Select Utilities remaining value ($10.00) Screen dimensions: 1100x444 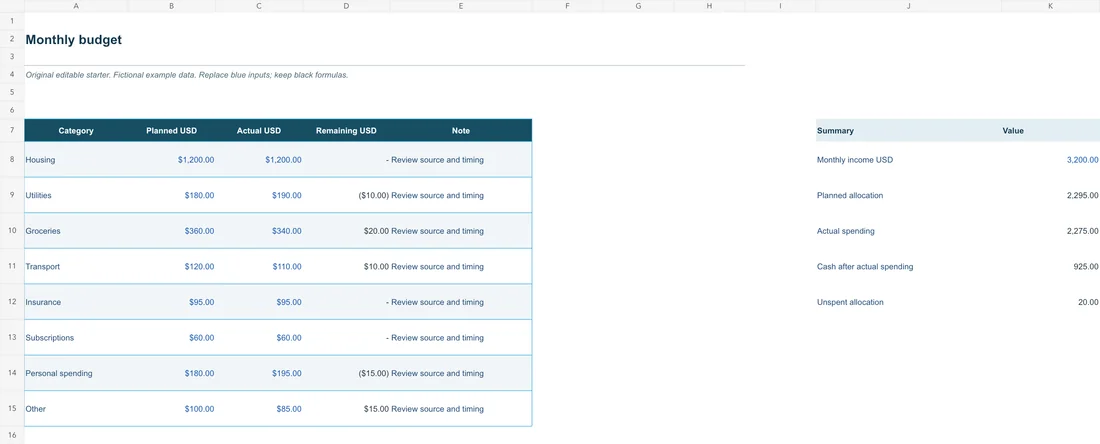pos(346,195)
